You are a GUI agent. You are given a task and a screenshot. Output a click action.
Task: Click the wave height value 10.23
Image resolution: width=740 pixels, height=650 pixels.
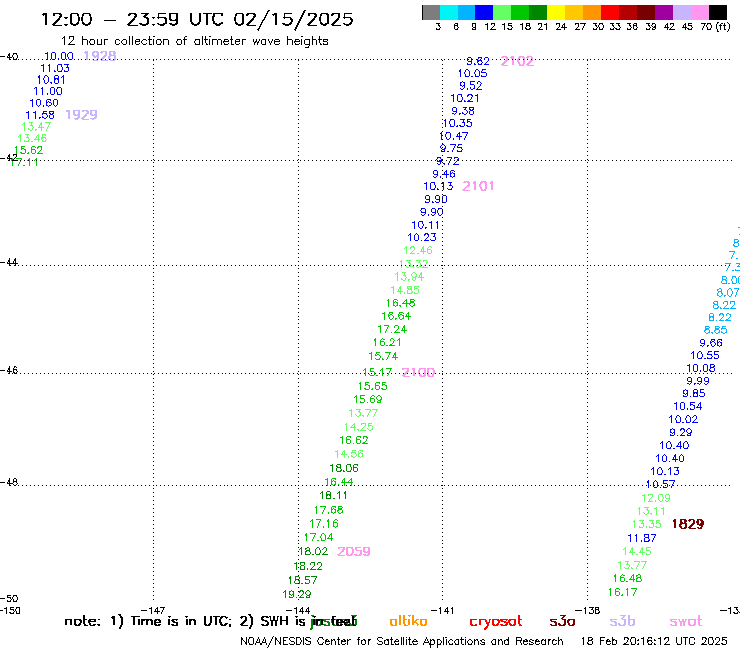click(x=422, y=237)
